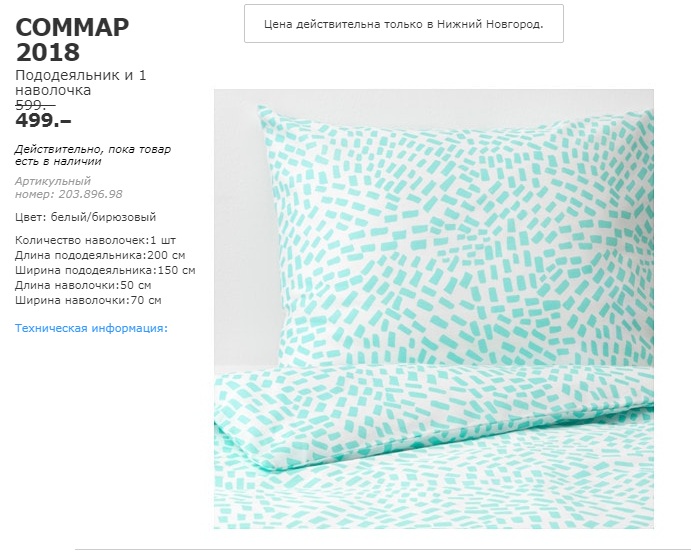Viewport: 691px width, 552px height.
Task: Open the Техническая информация link
Action: [x=91, y=328]
